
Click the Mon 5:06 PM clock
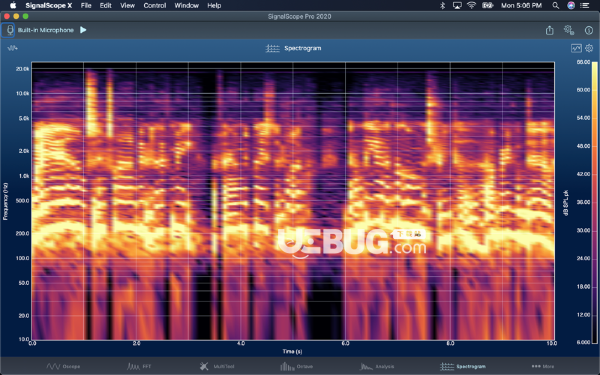[522, 5]
